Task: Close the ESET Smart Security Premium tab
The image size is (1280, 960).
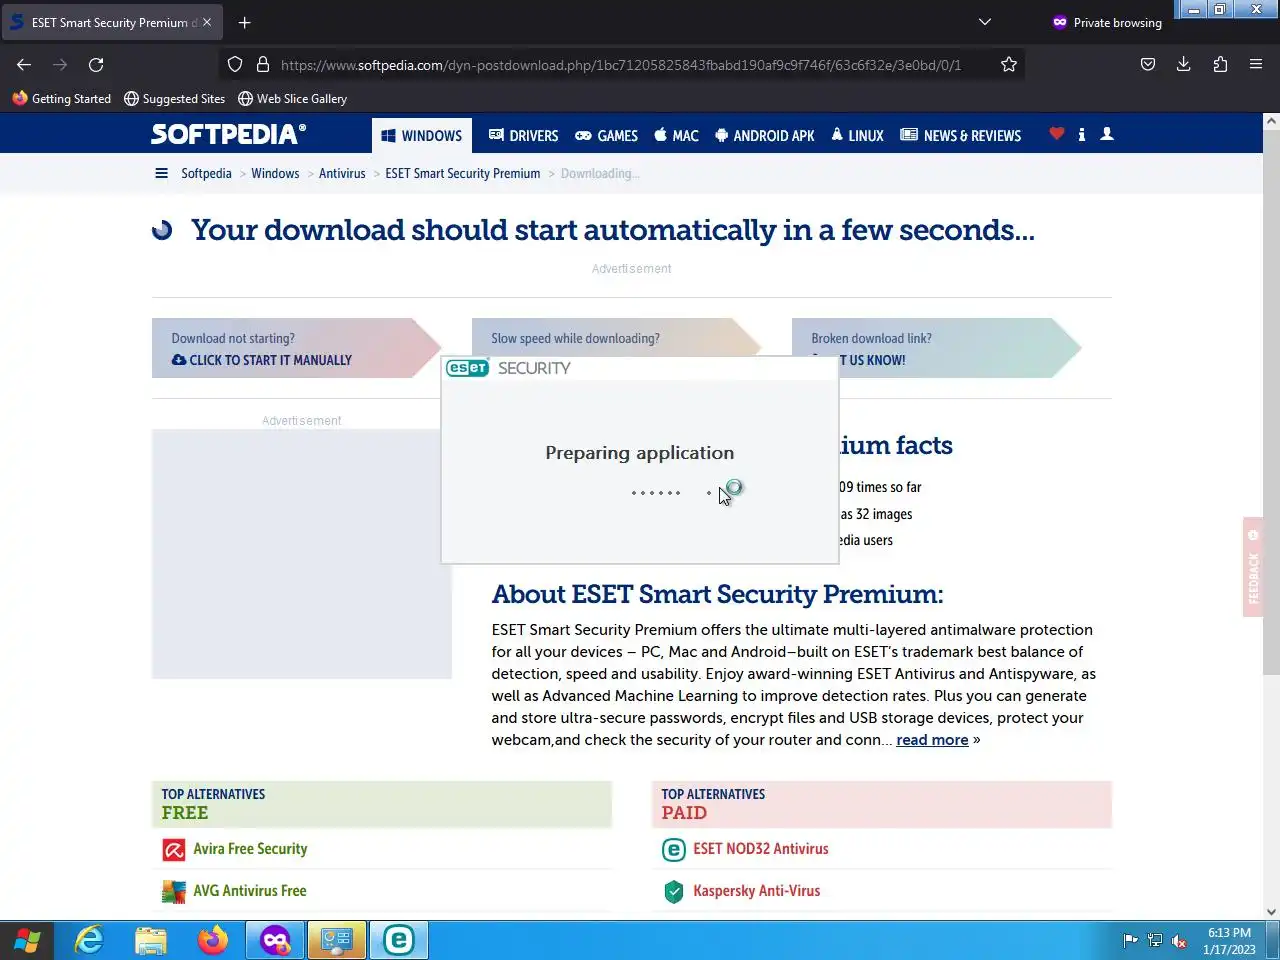Action: 207,22
